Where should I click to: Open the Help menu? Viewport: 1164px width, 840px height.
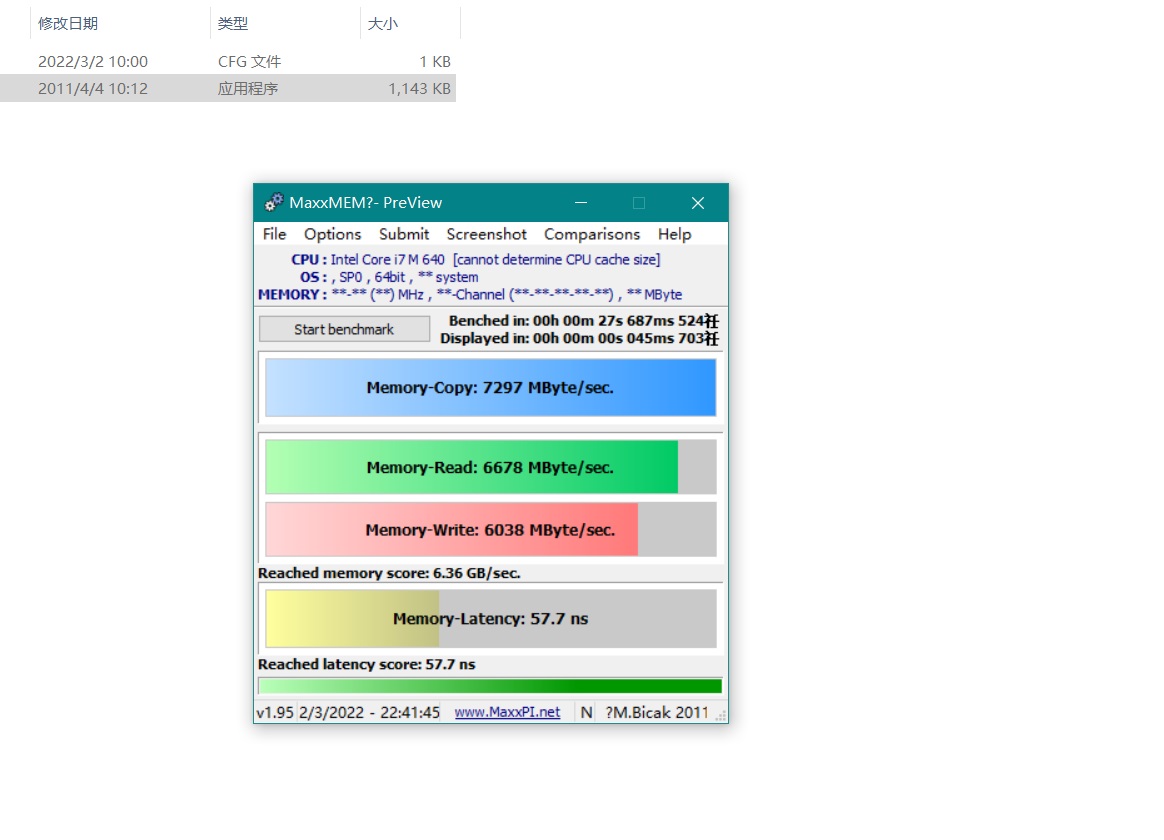click(x=674, y=234)
